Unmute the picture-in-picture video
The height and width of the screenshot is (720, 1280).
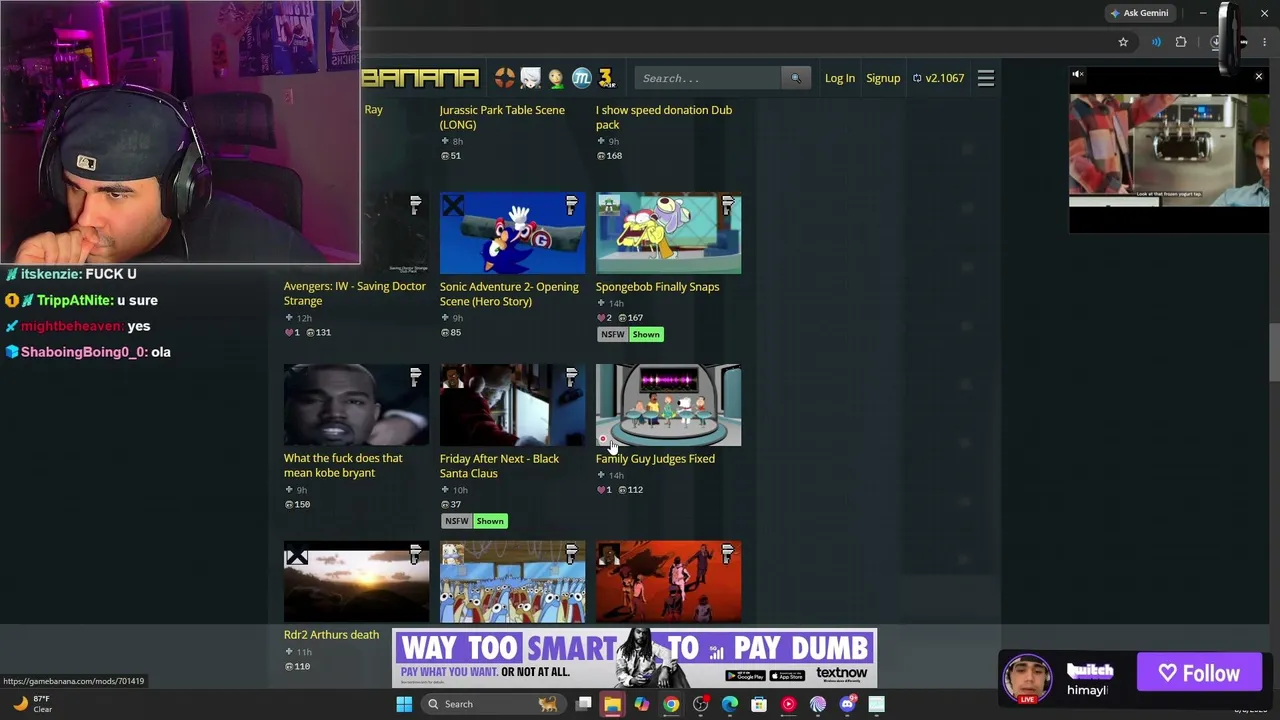(x=1078, y=75)
